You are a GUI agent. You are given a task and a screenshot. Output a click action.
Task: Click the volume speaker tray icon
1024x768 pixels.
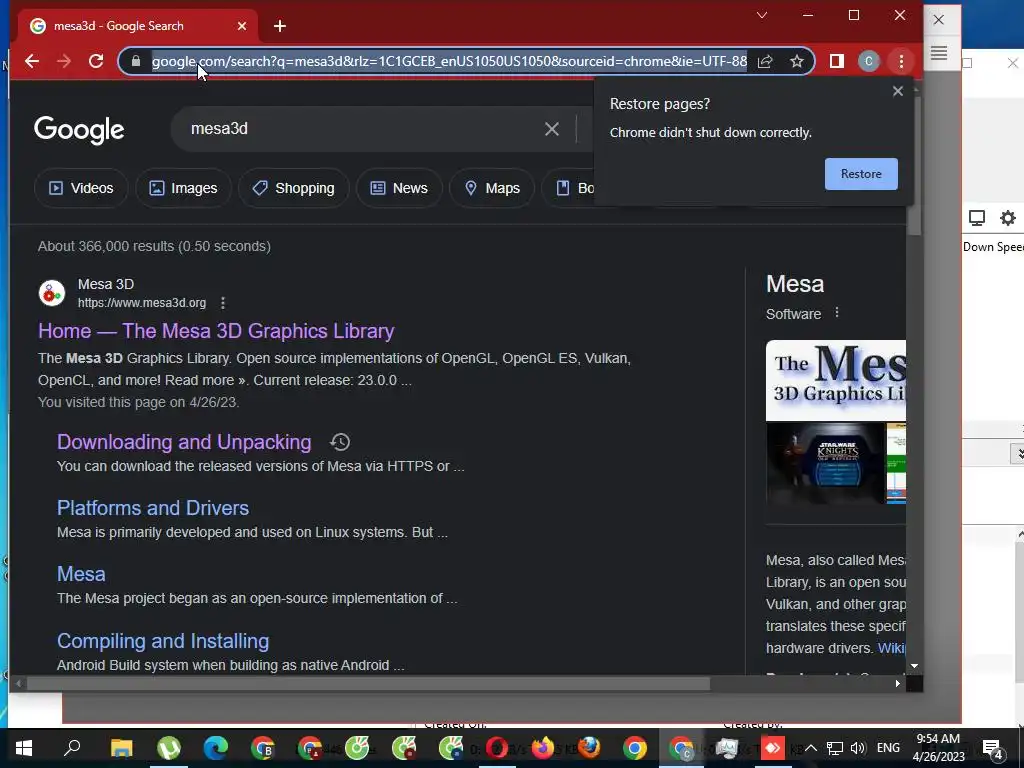coord(858,748)
